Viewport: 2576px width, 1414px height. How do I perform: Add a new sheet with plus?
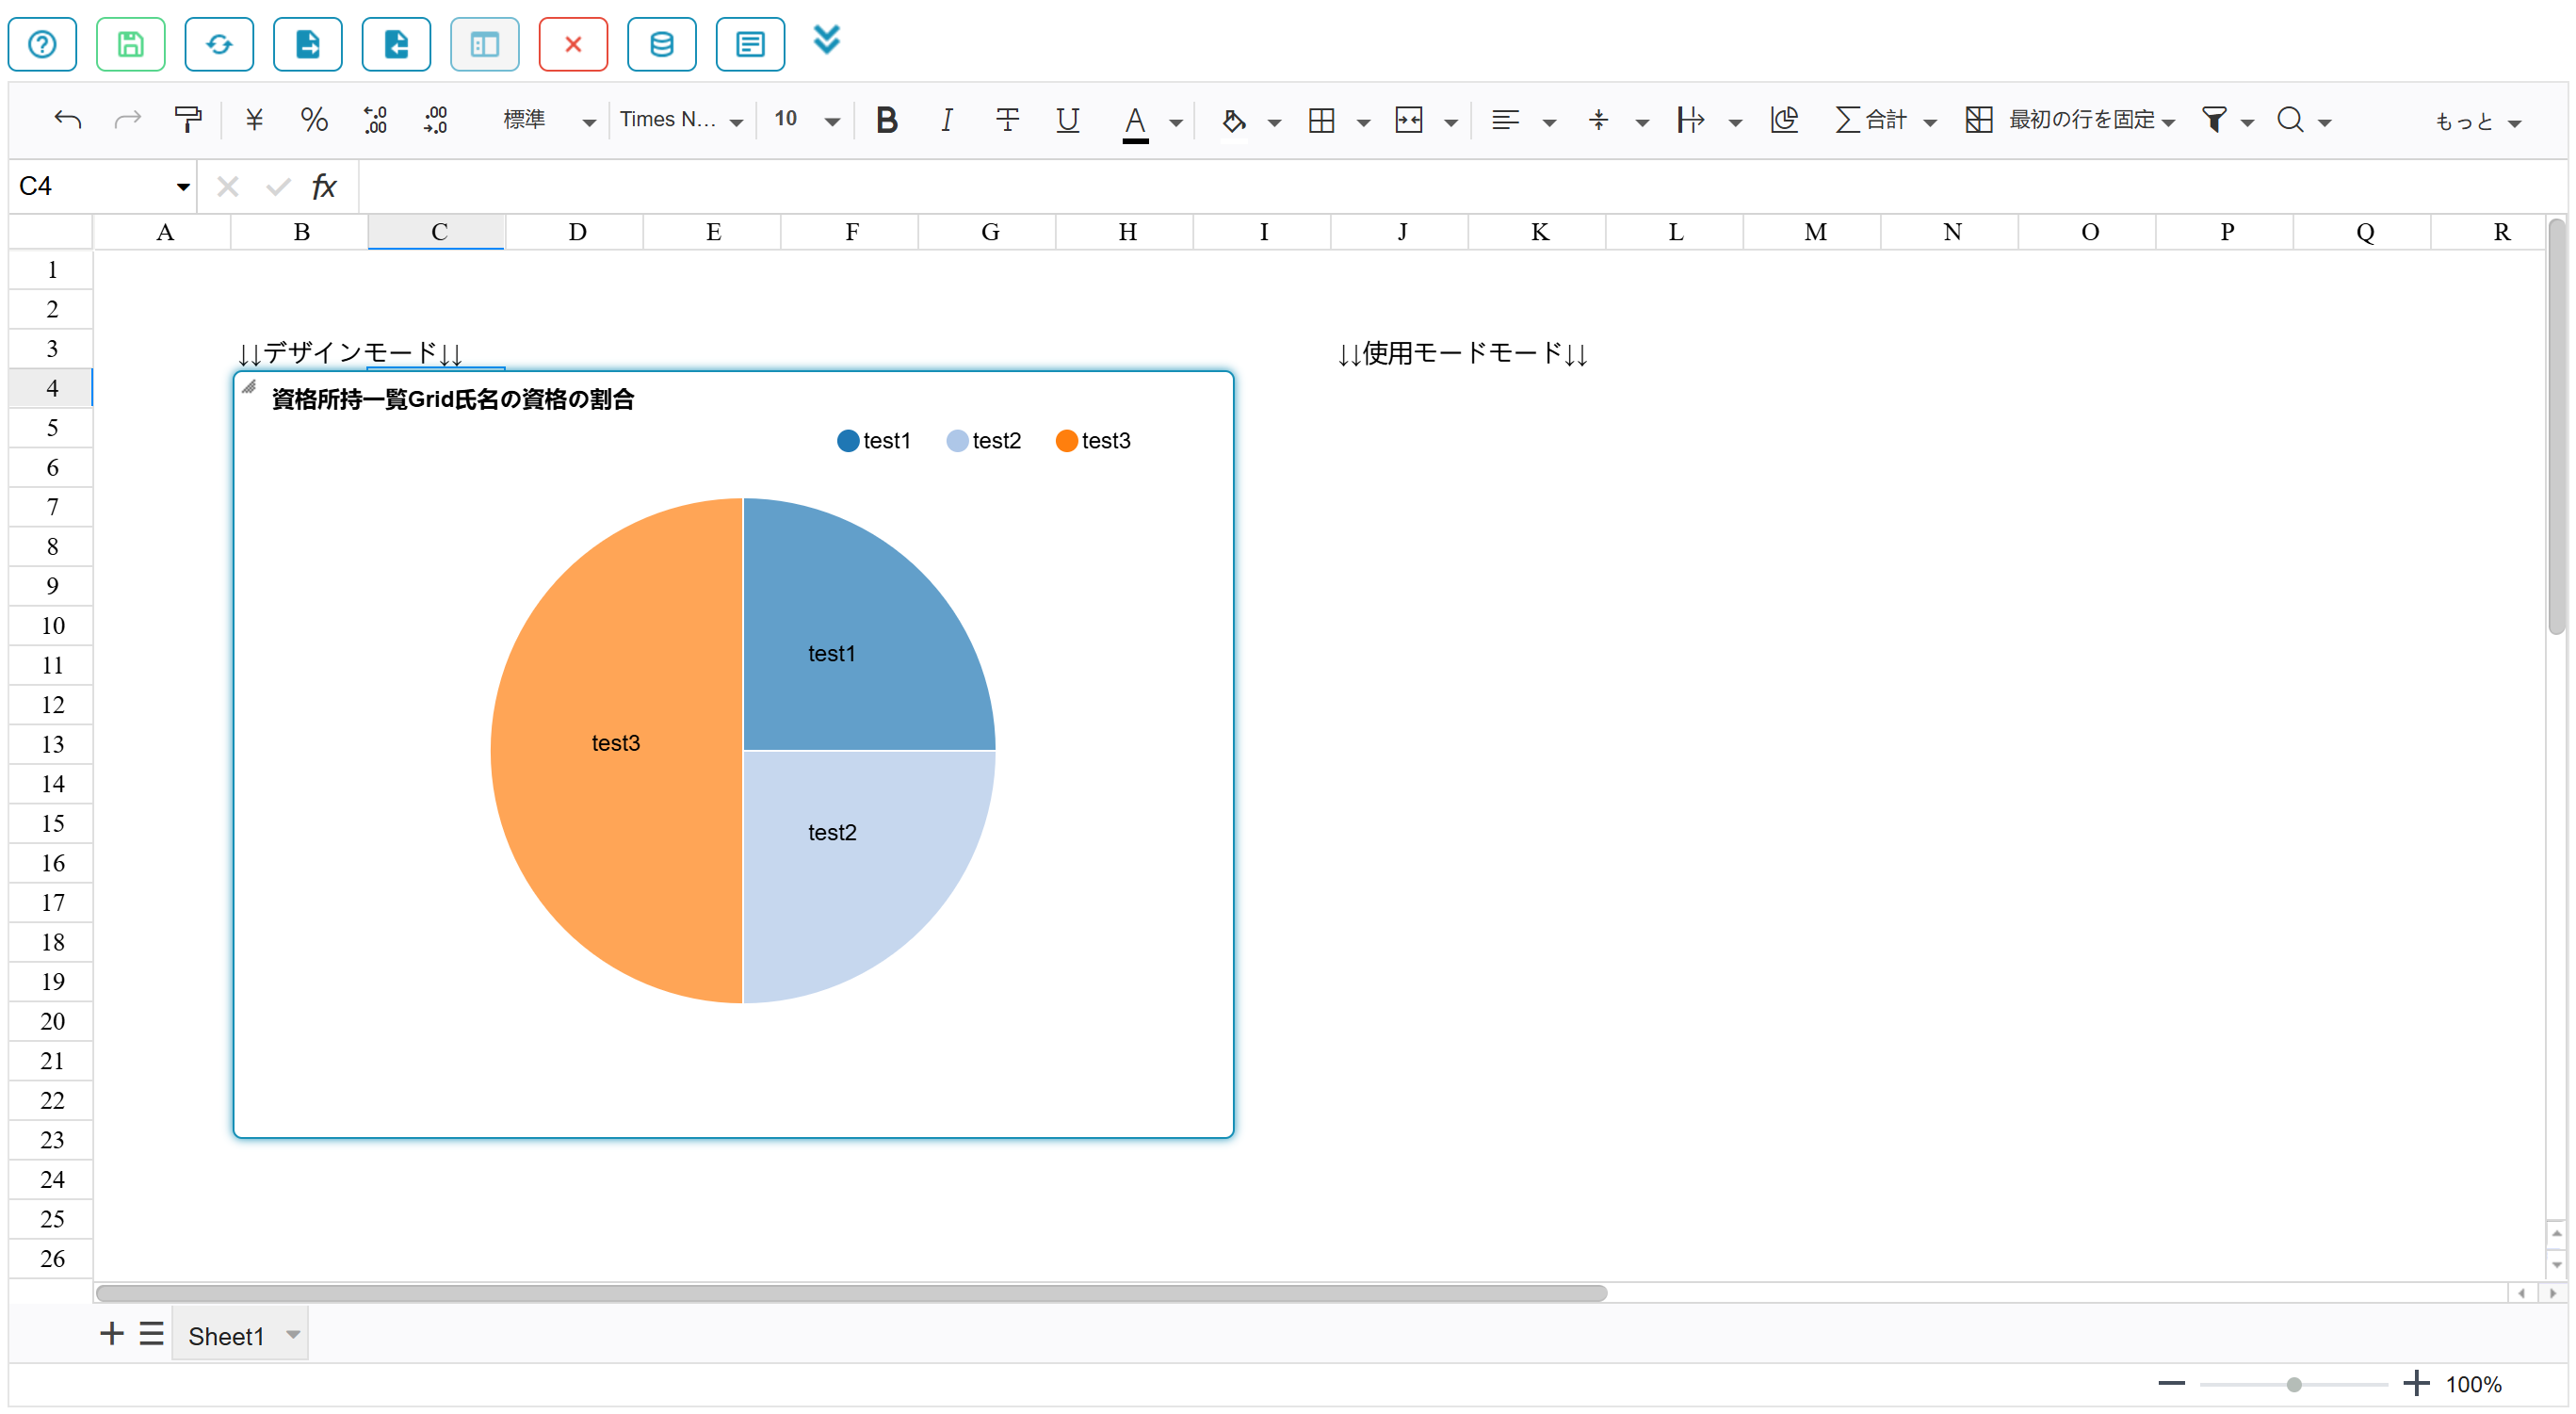111,1334
